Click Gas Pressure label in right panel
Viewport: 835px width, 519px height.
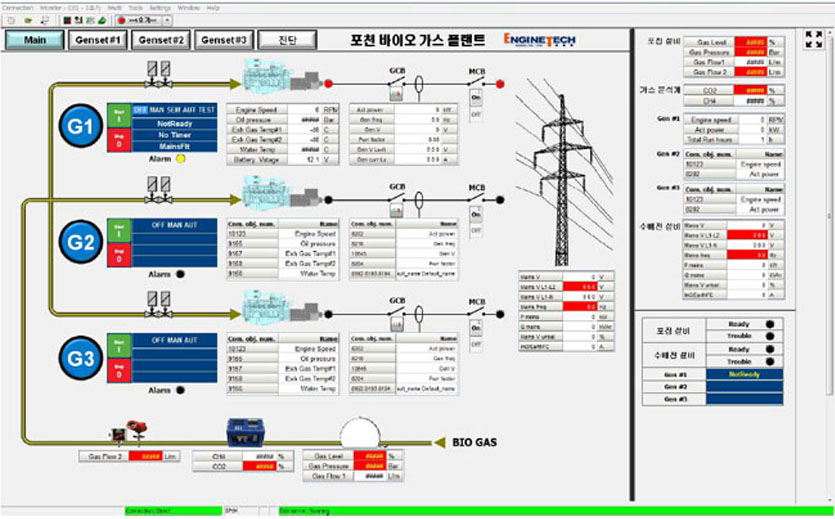[x=709, y=52]
